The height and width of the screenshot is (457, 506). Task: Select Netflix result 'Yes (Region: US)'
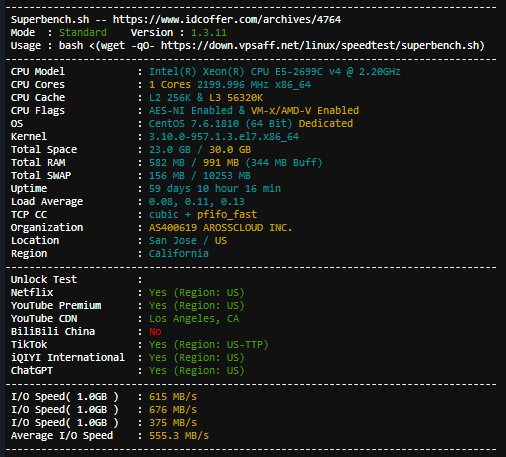197,293
